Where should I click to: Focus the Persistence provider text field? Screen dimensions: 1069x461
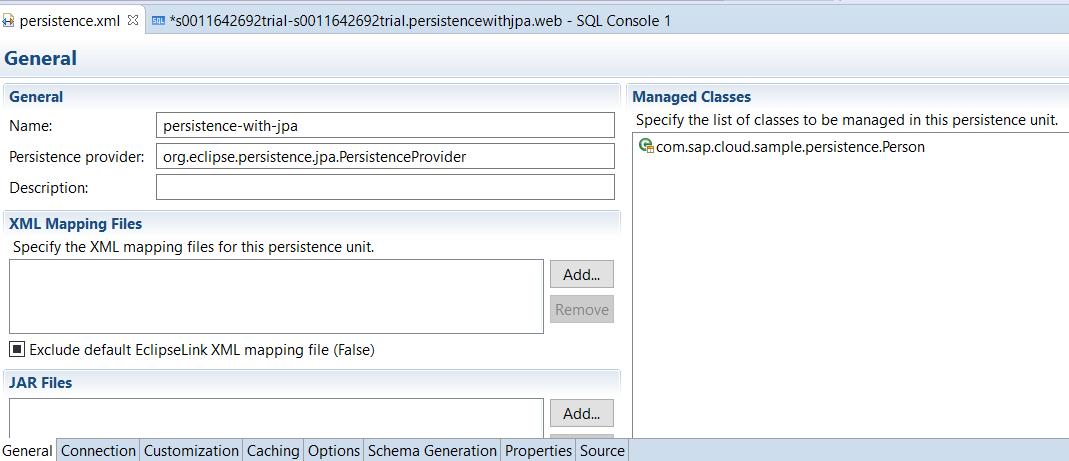(x=385, y=156)
